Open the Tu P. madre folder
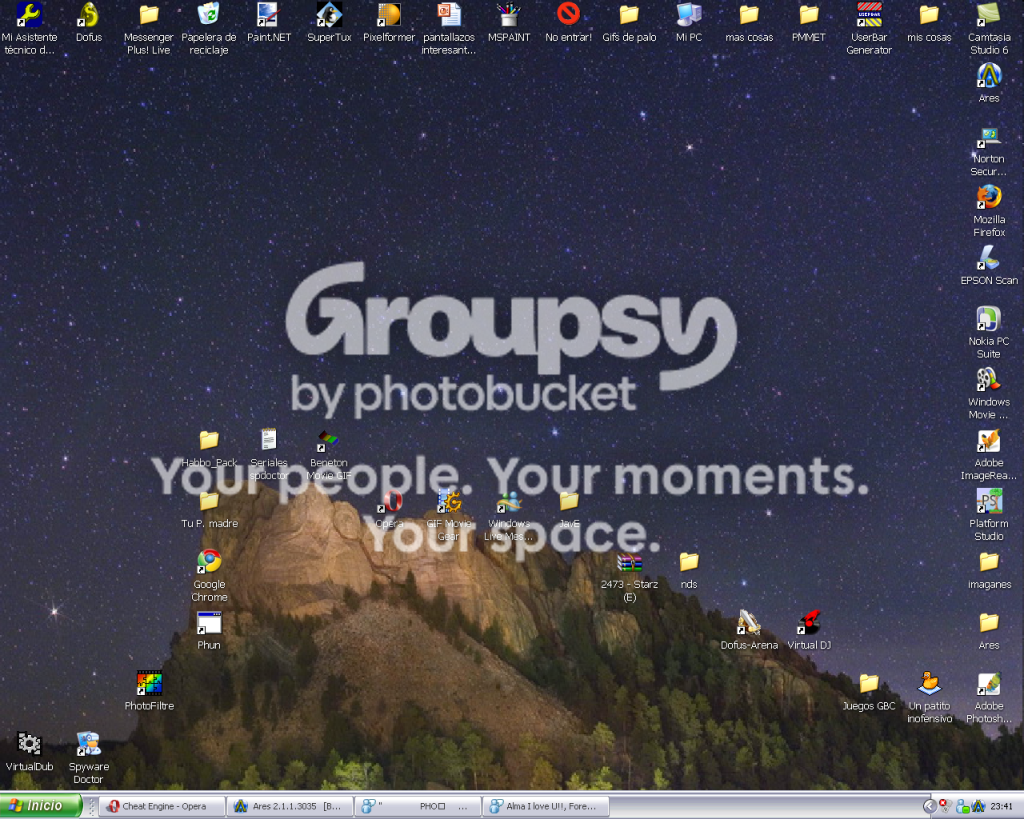This screenshot has height=819, width=1024. tap(209, 509)
